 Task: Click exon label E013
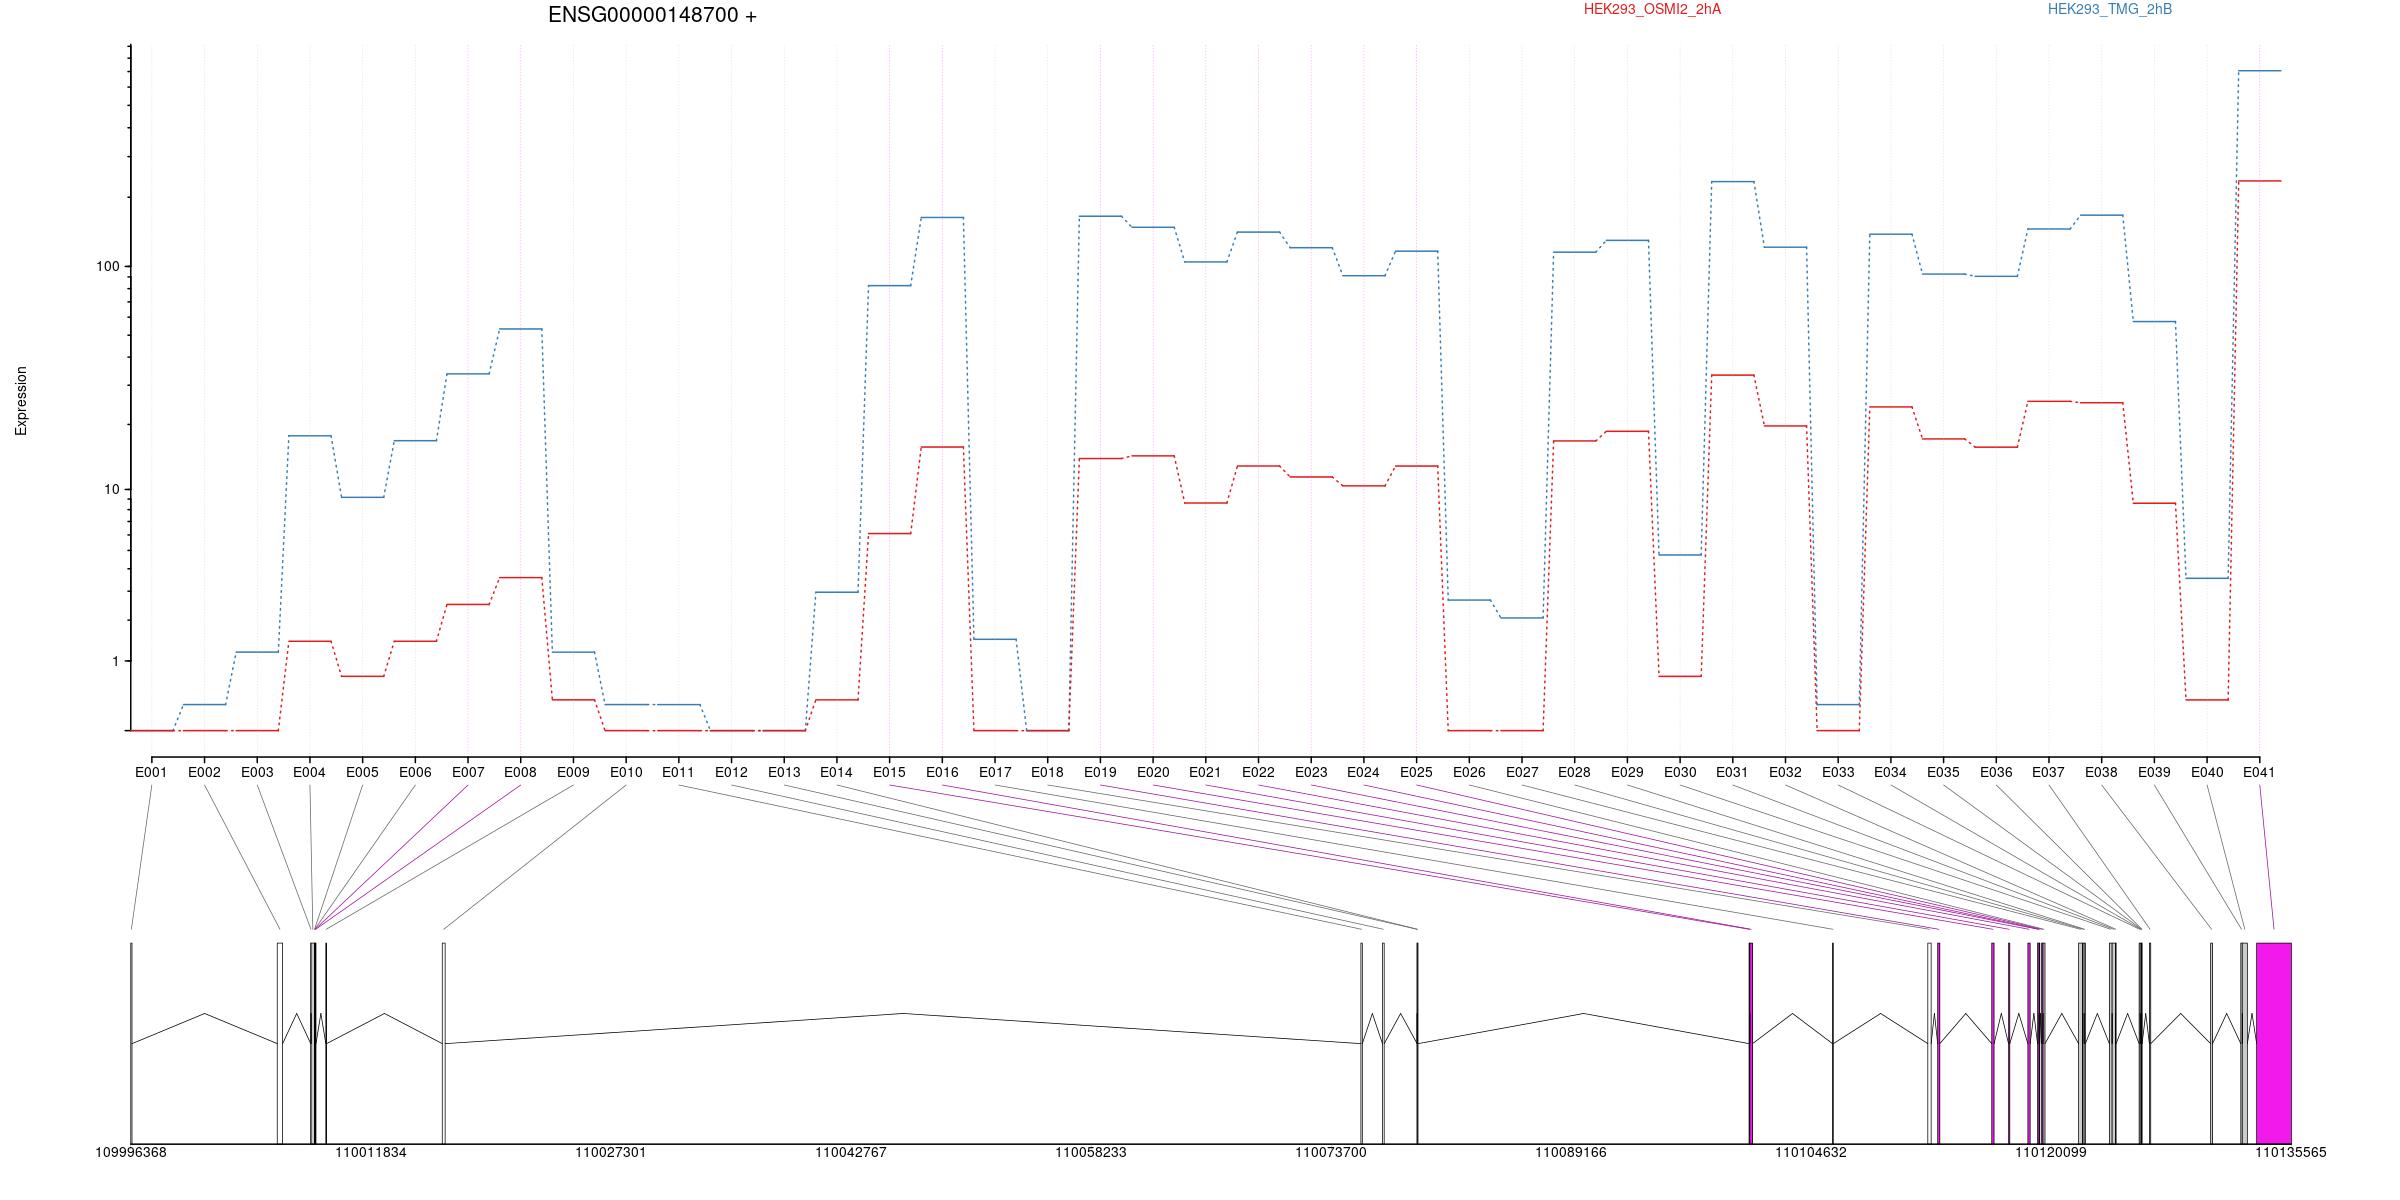point(784,772)
